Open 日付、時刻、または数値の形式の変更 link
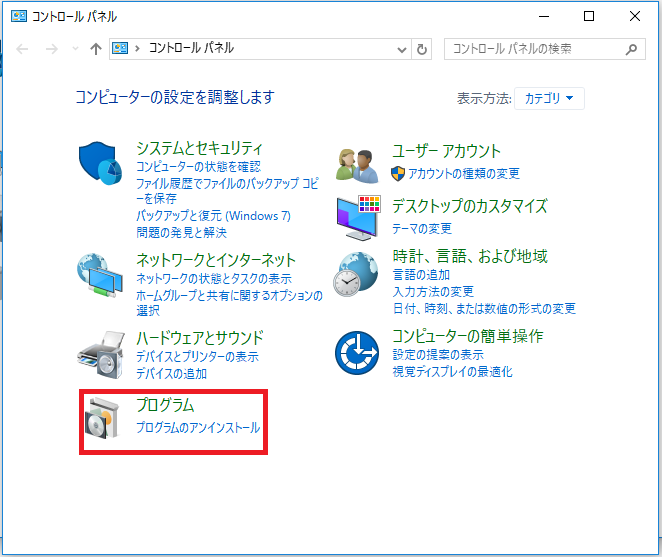Screen dimensions: 662x557 coord(484,309)
